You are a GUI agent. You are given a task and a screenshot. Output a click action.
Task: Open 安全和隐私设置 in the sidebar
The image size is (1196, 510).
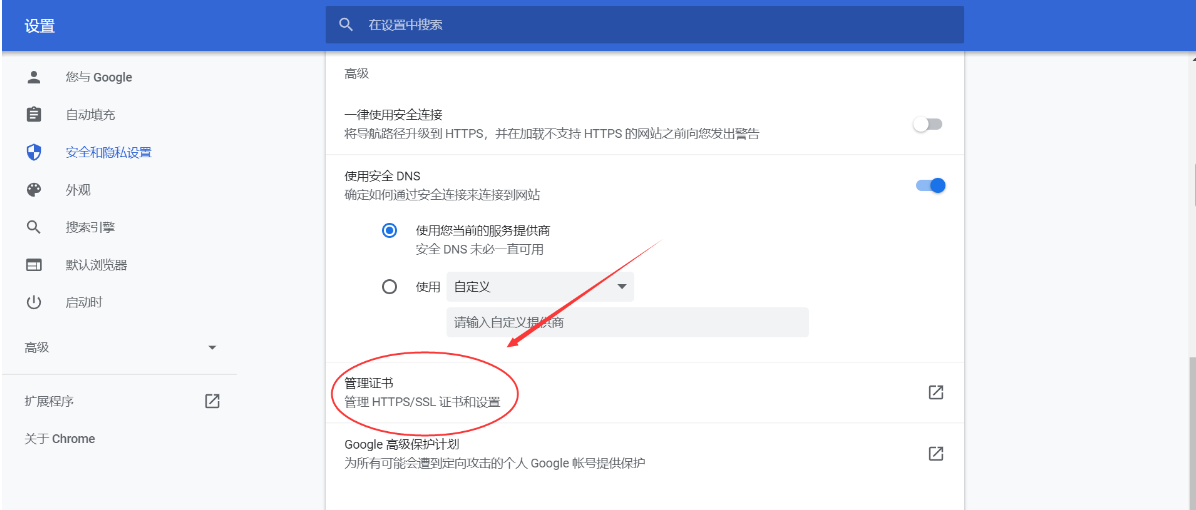point(108,152)
